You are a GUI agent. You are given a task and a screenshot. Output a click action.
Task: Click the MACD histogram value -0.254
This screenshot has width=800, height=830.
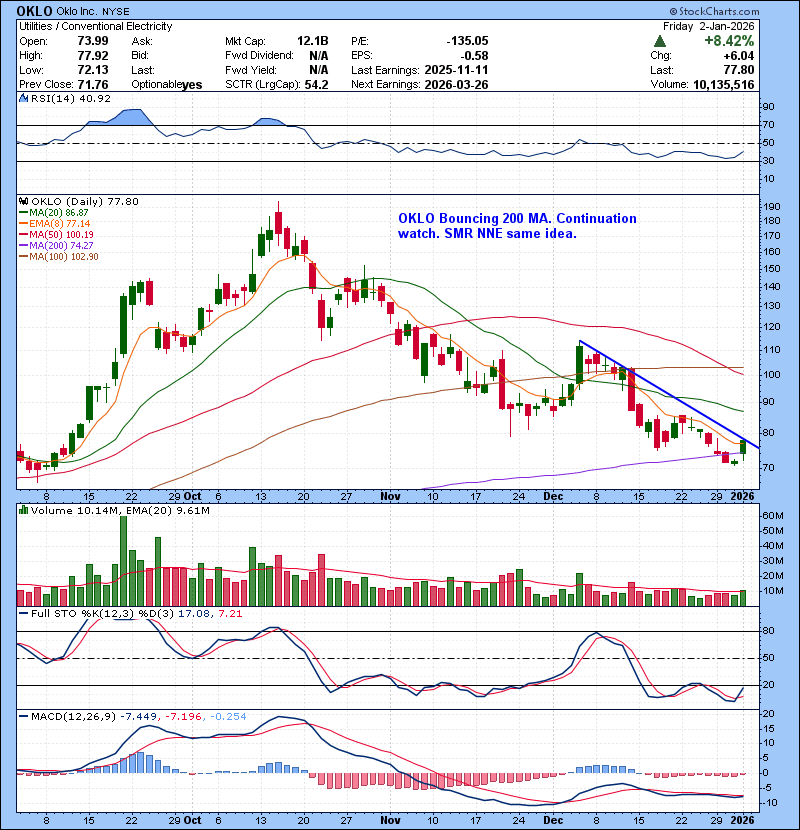(228, 716)
